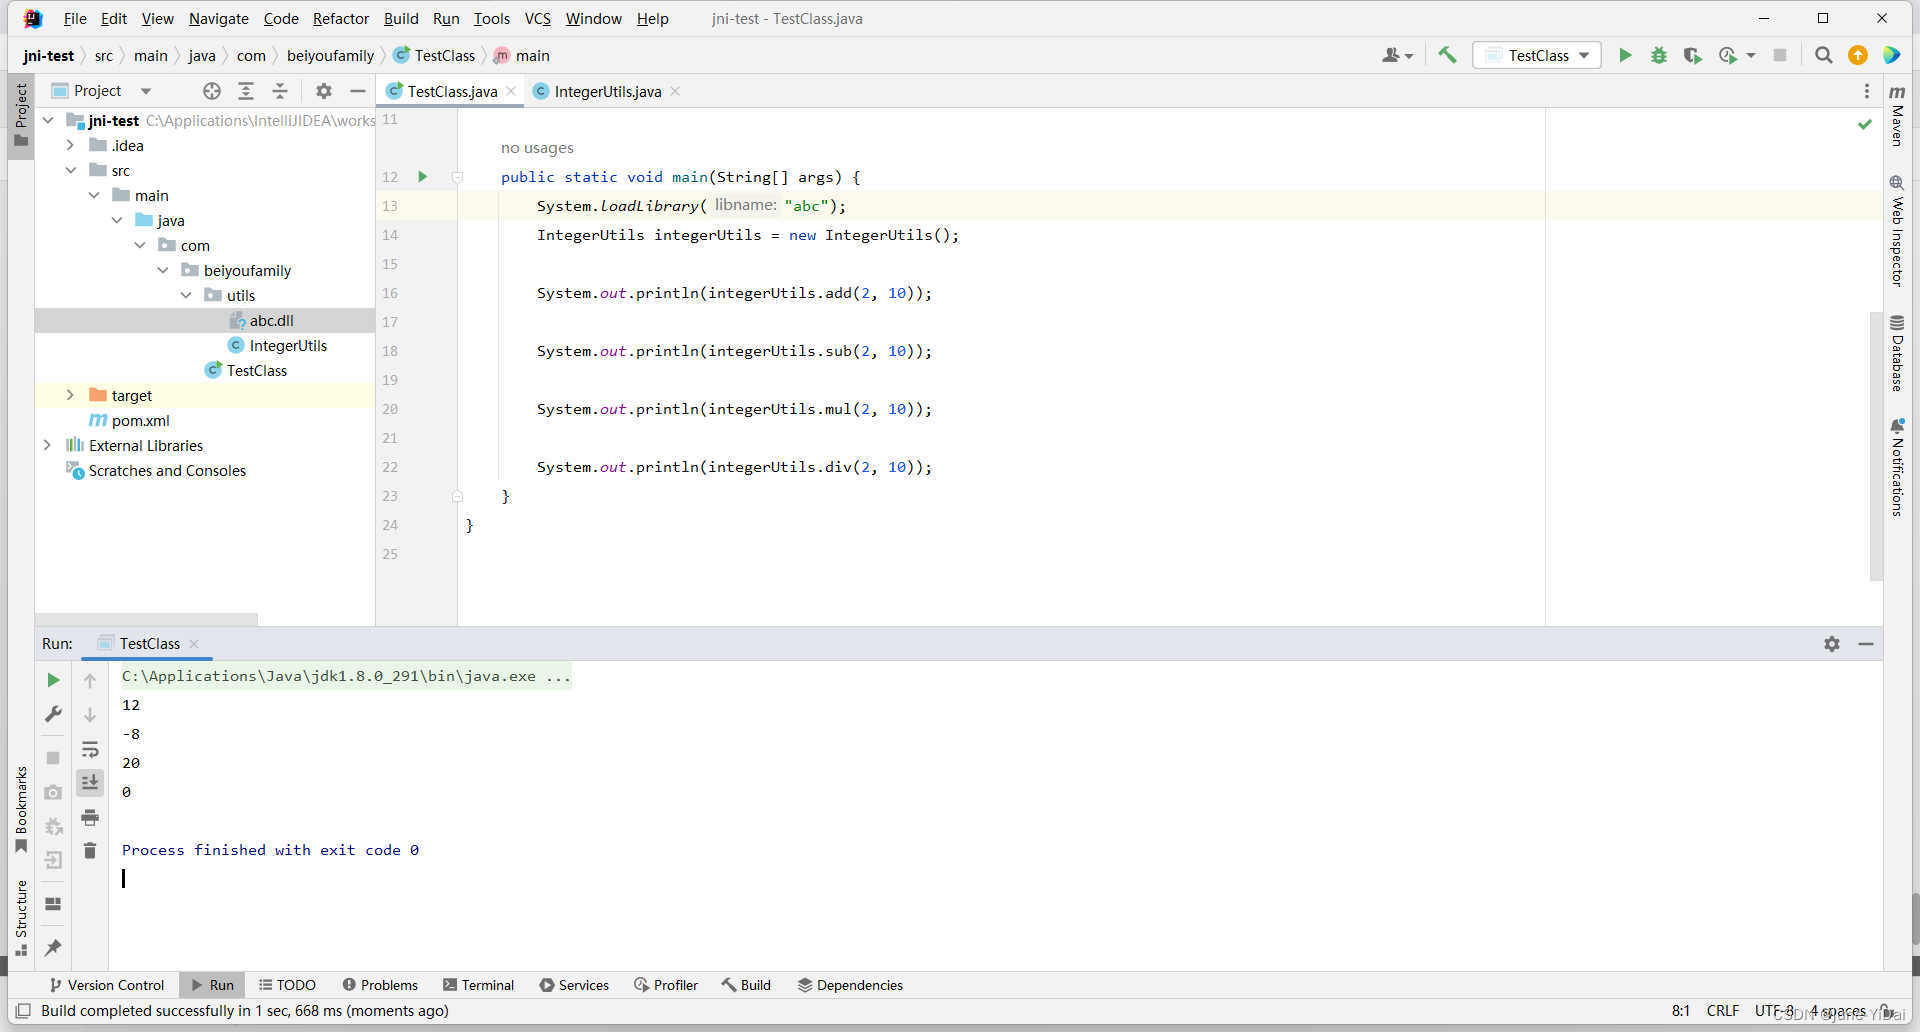Open the Maven tool window
This screenshot has height=1032, width=1920.
(x=1897, y=115)
